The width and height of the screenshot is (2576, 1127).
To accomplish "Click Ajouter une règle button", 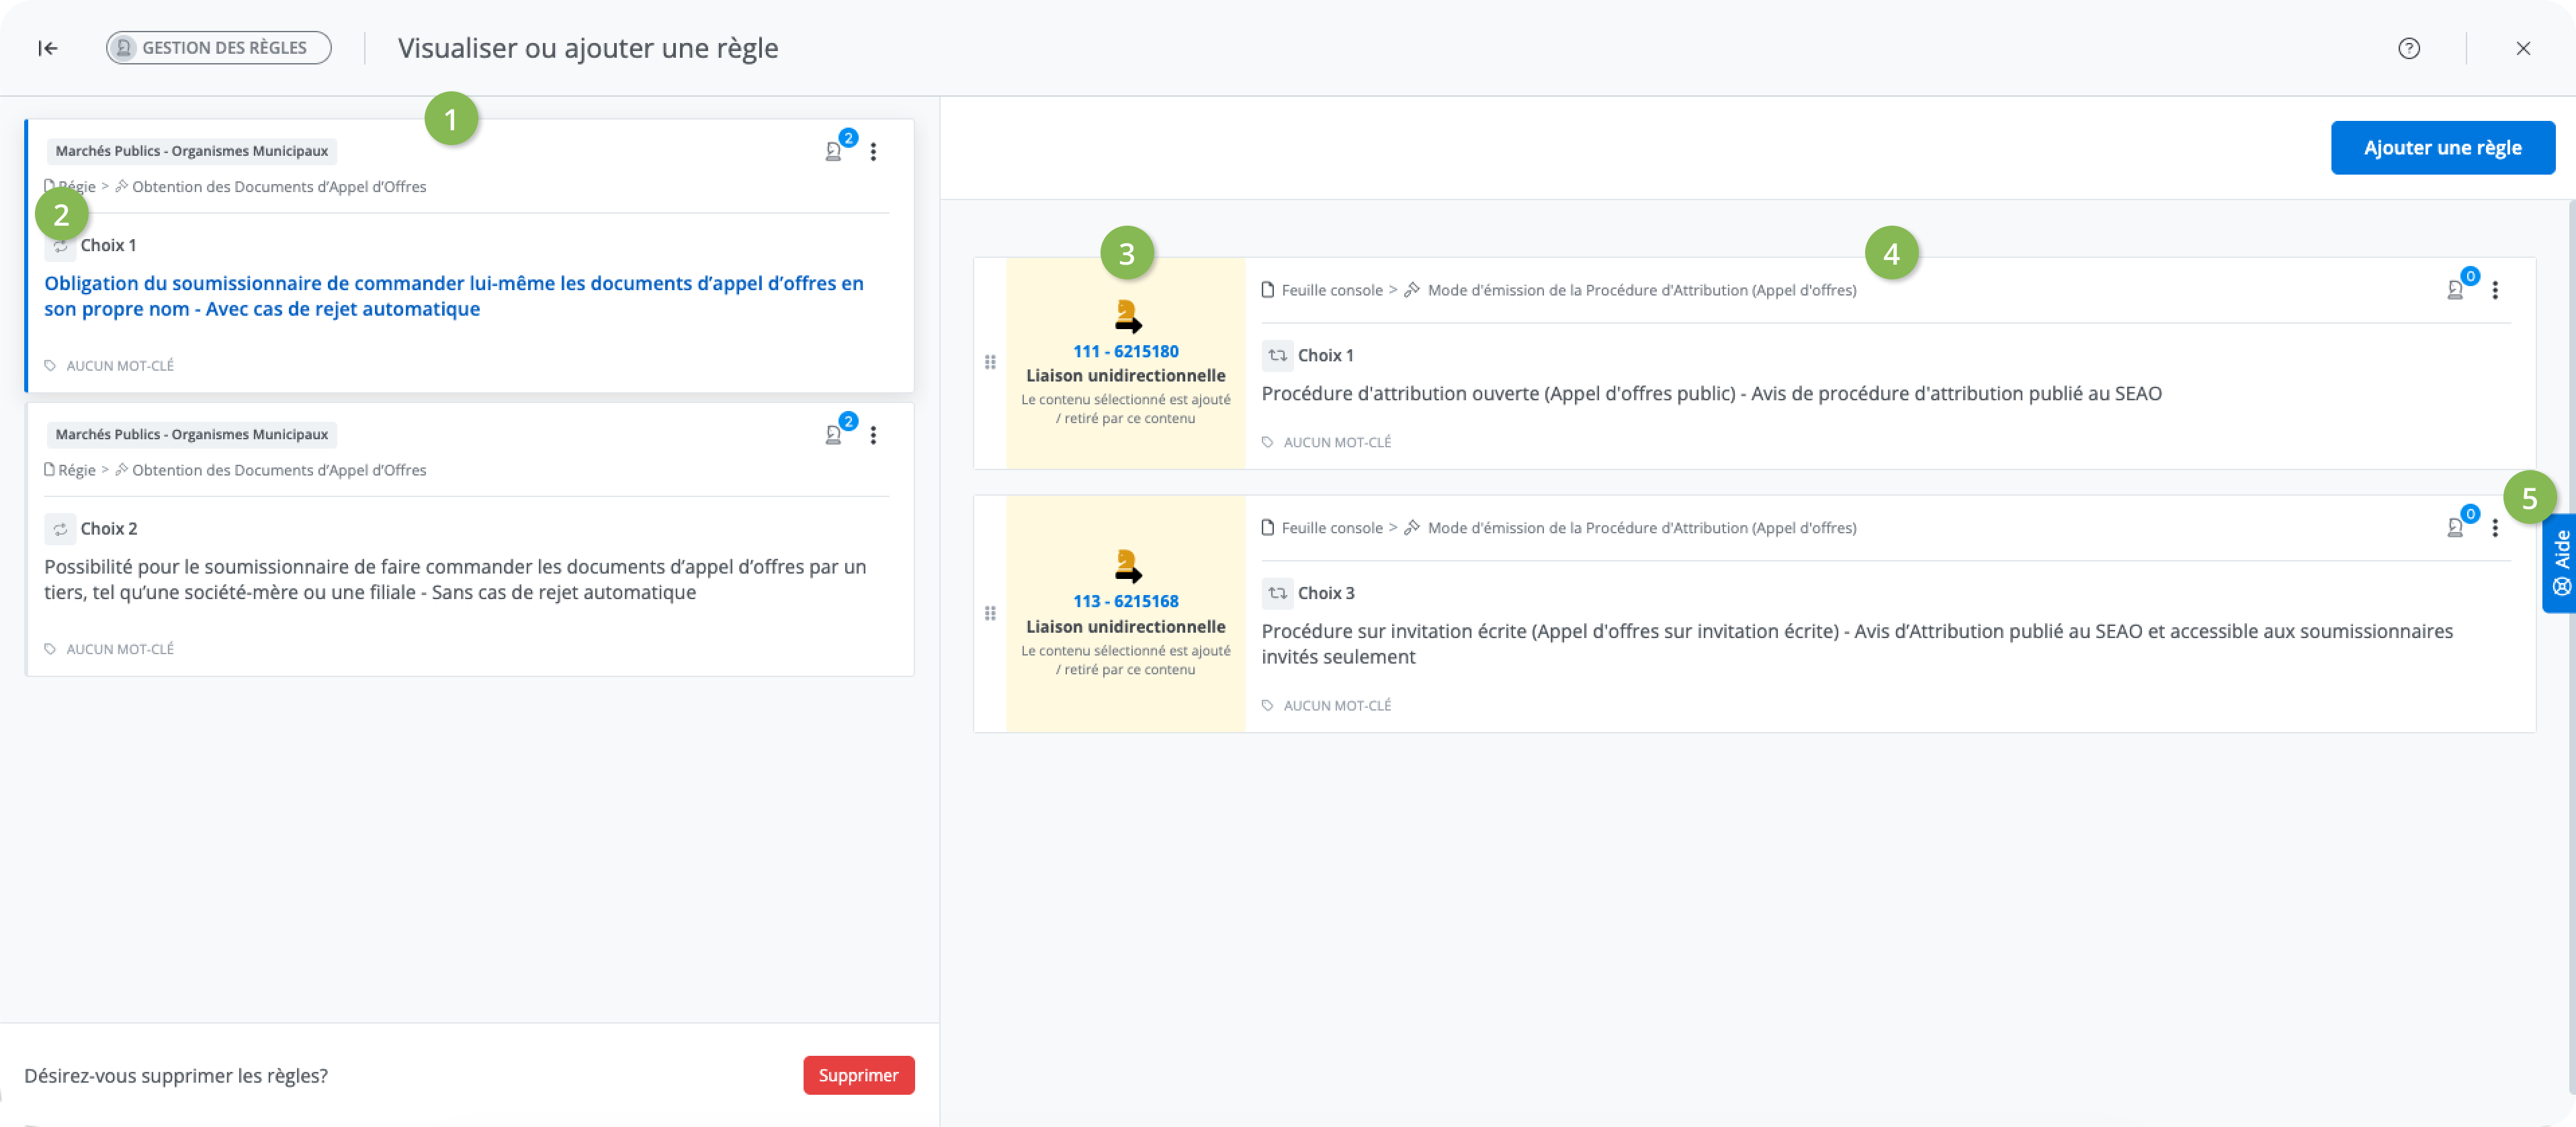I will [2442, 148].
